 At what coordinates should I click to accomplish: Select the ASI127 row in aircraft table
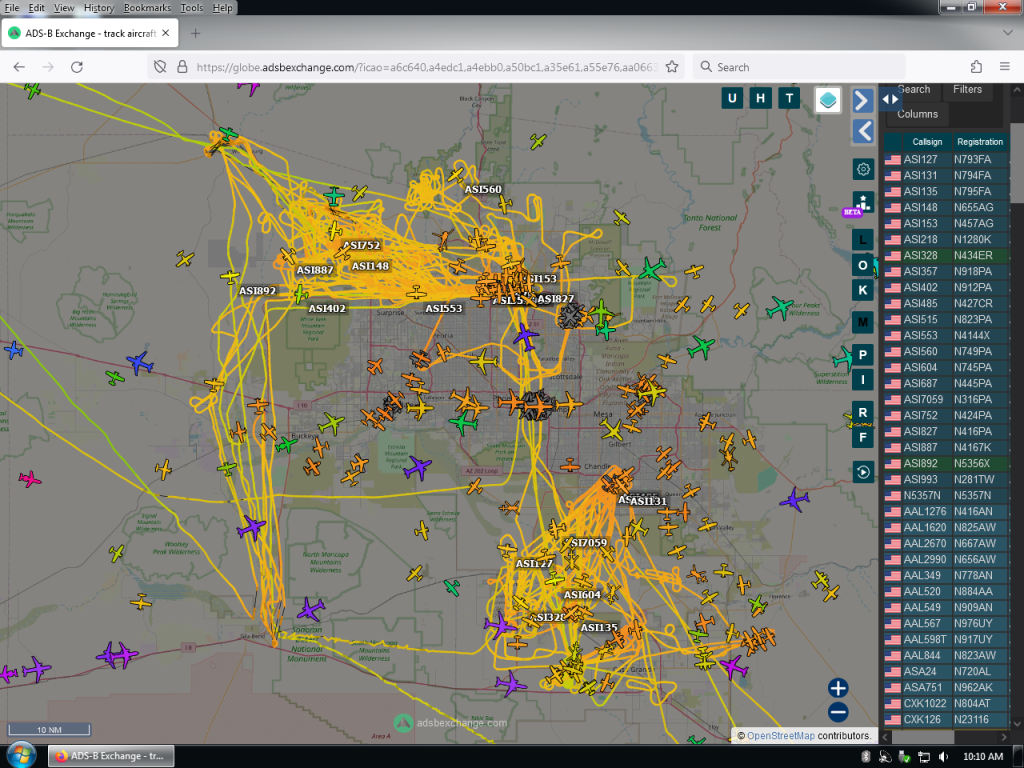point(946,159)
